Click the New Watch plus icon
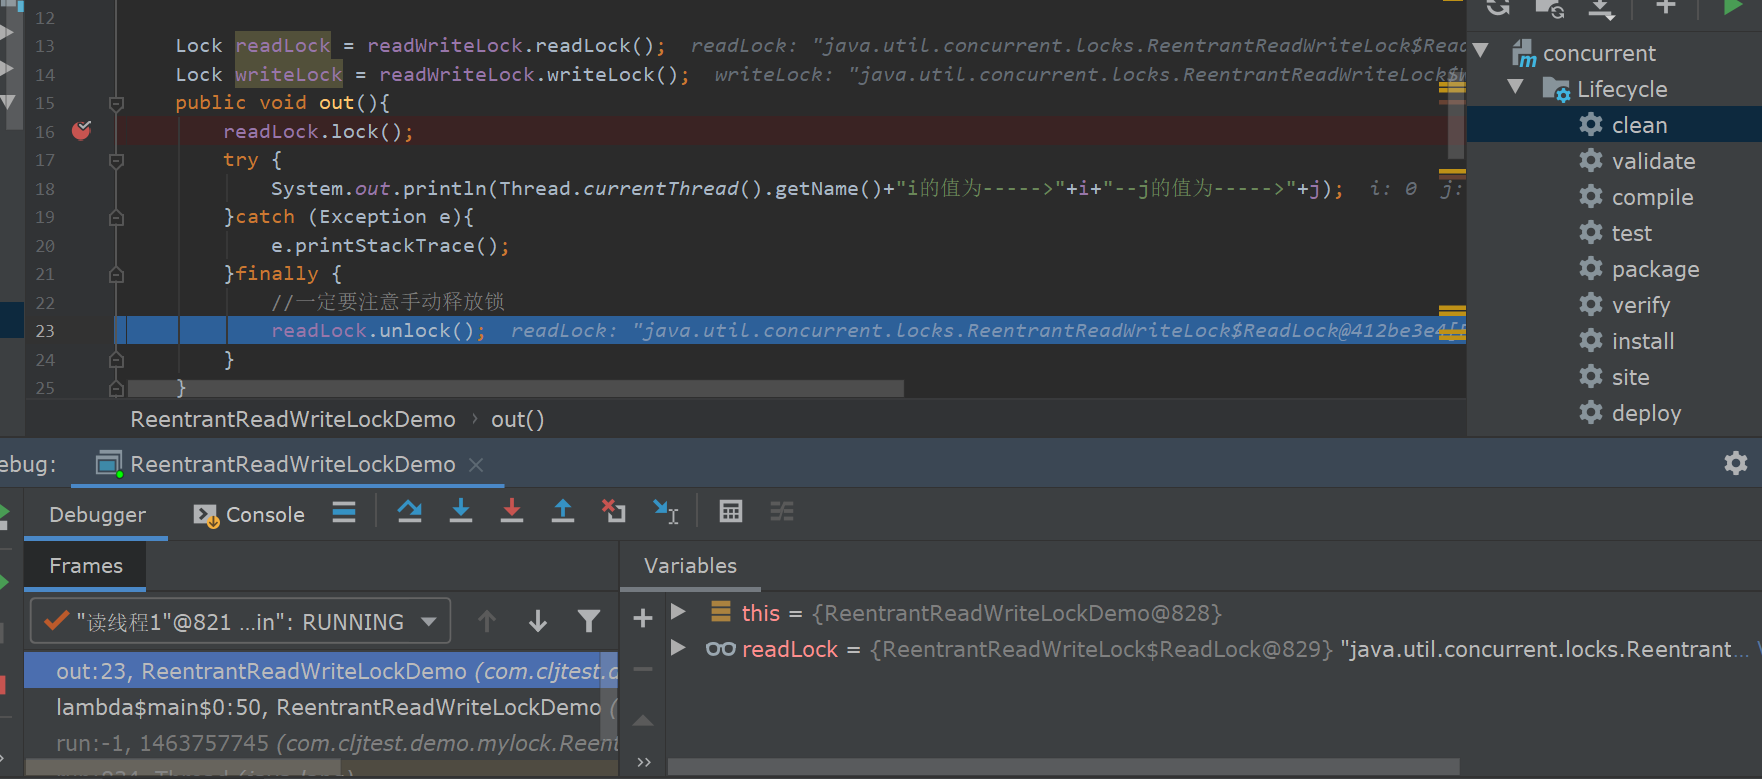The height and width of the screenshot is (779, 1762). 643,619
